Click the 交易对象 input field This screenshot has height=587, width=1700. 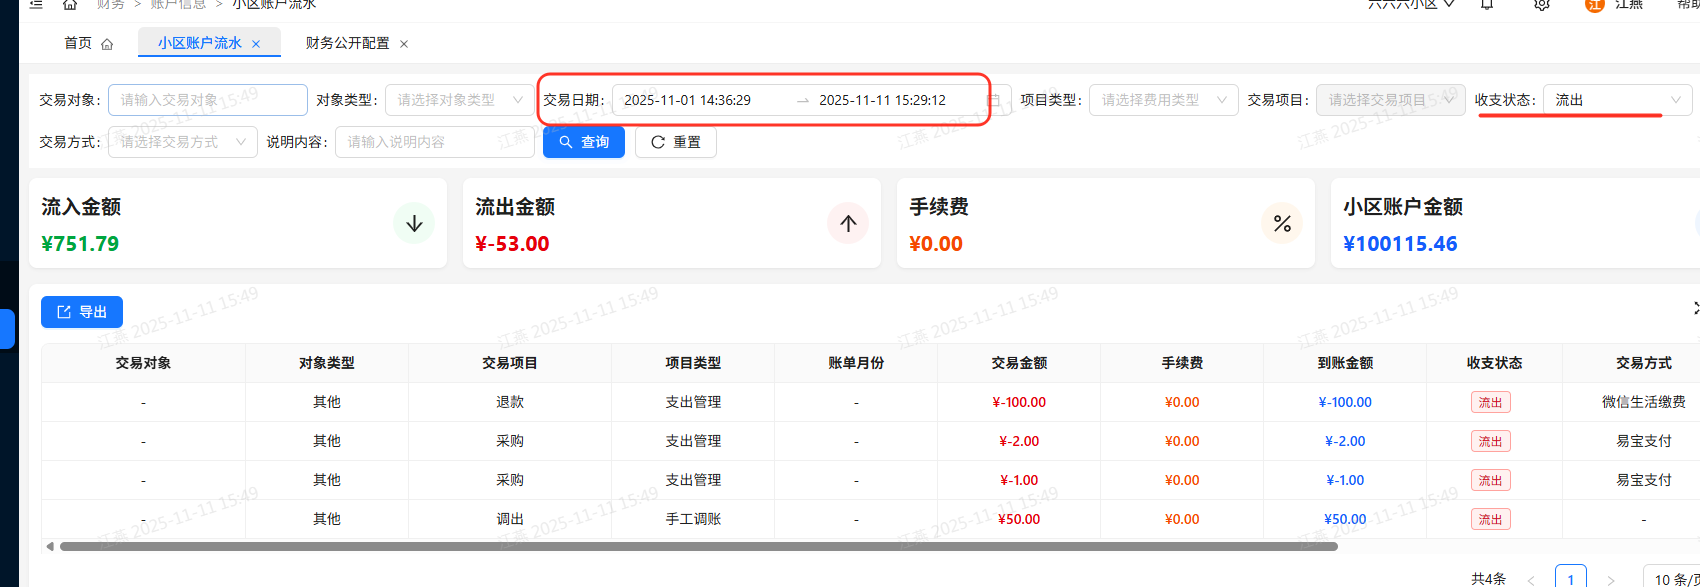207,100
